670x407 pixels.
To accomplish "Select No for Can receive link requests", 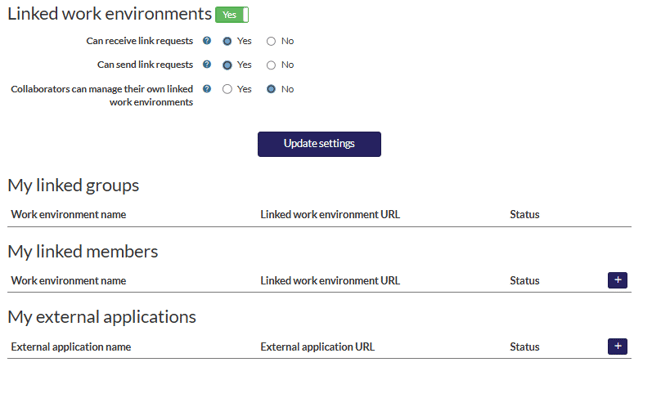I will (271, 41).
